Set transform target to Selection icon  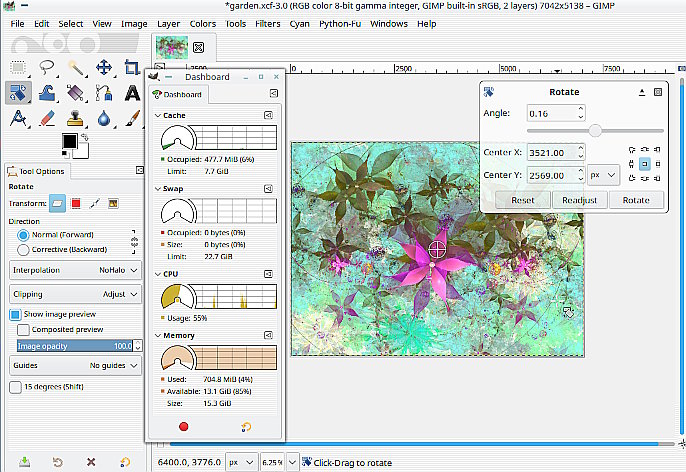[76, 204]
